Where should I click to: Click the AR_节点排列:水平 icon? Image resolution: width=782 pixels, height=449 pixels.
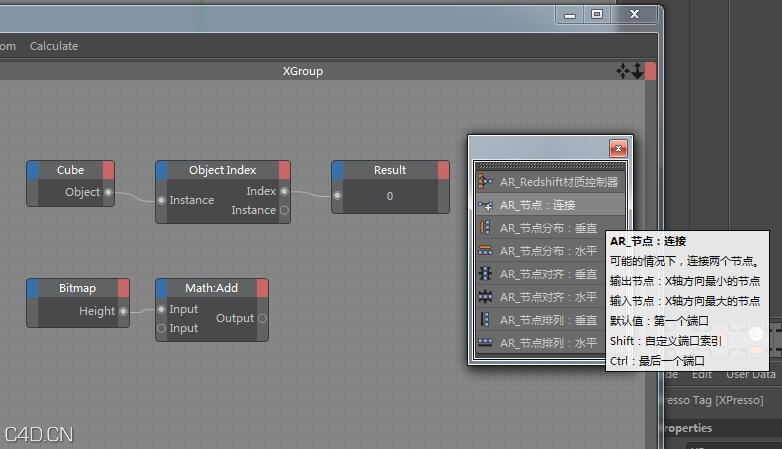[485, 343]
